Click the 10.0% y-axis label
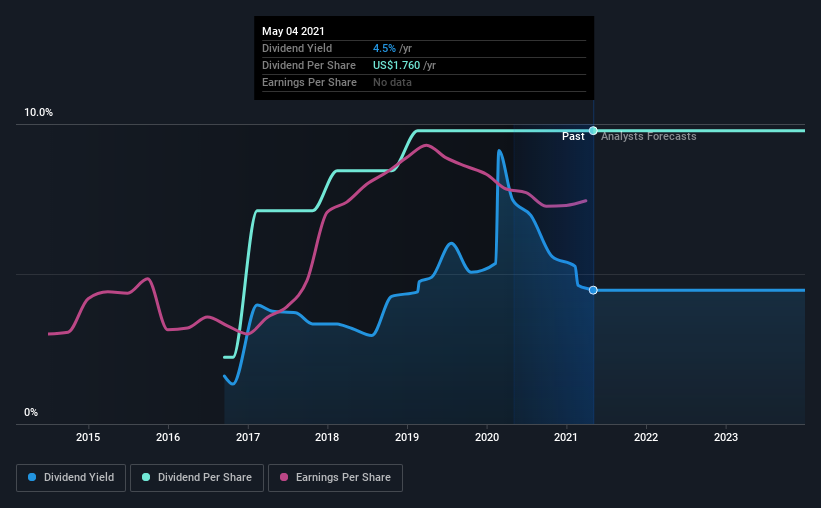Image resolution: width=821 pixels, height=508 pixels. pos(39,113)
